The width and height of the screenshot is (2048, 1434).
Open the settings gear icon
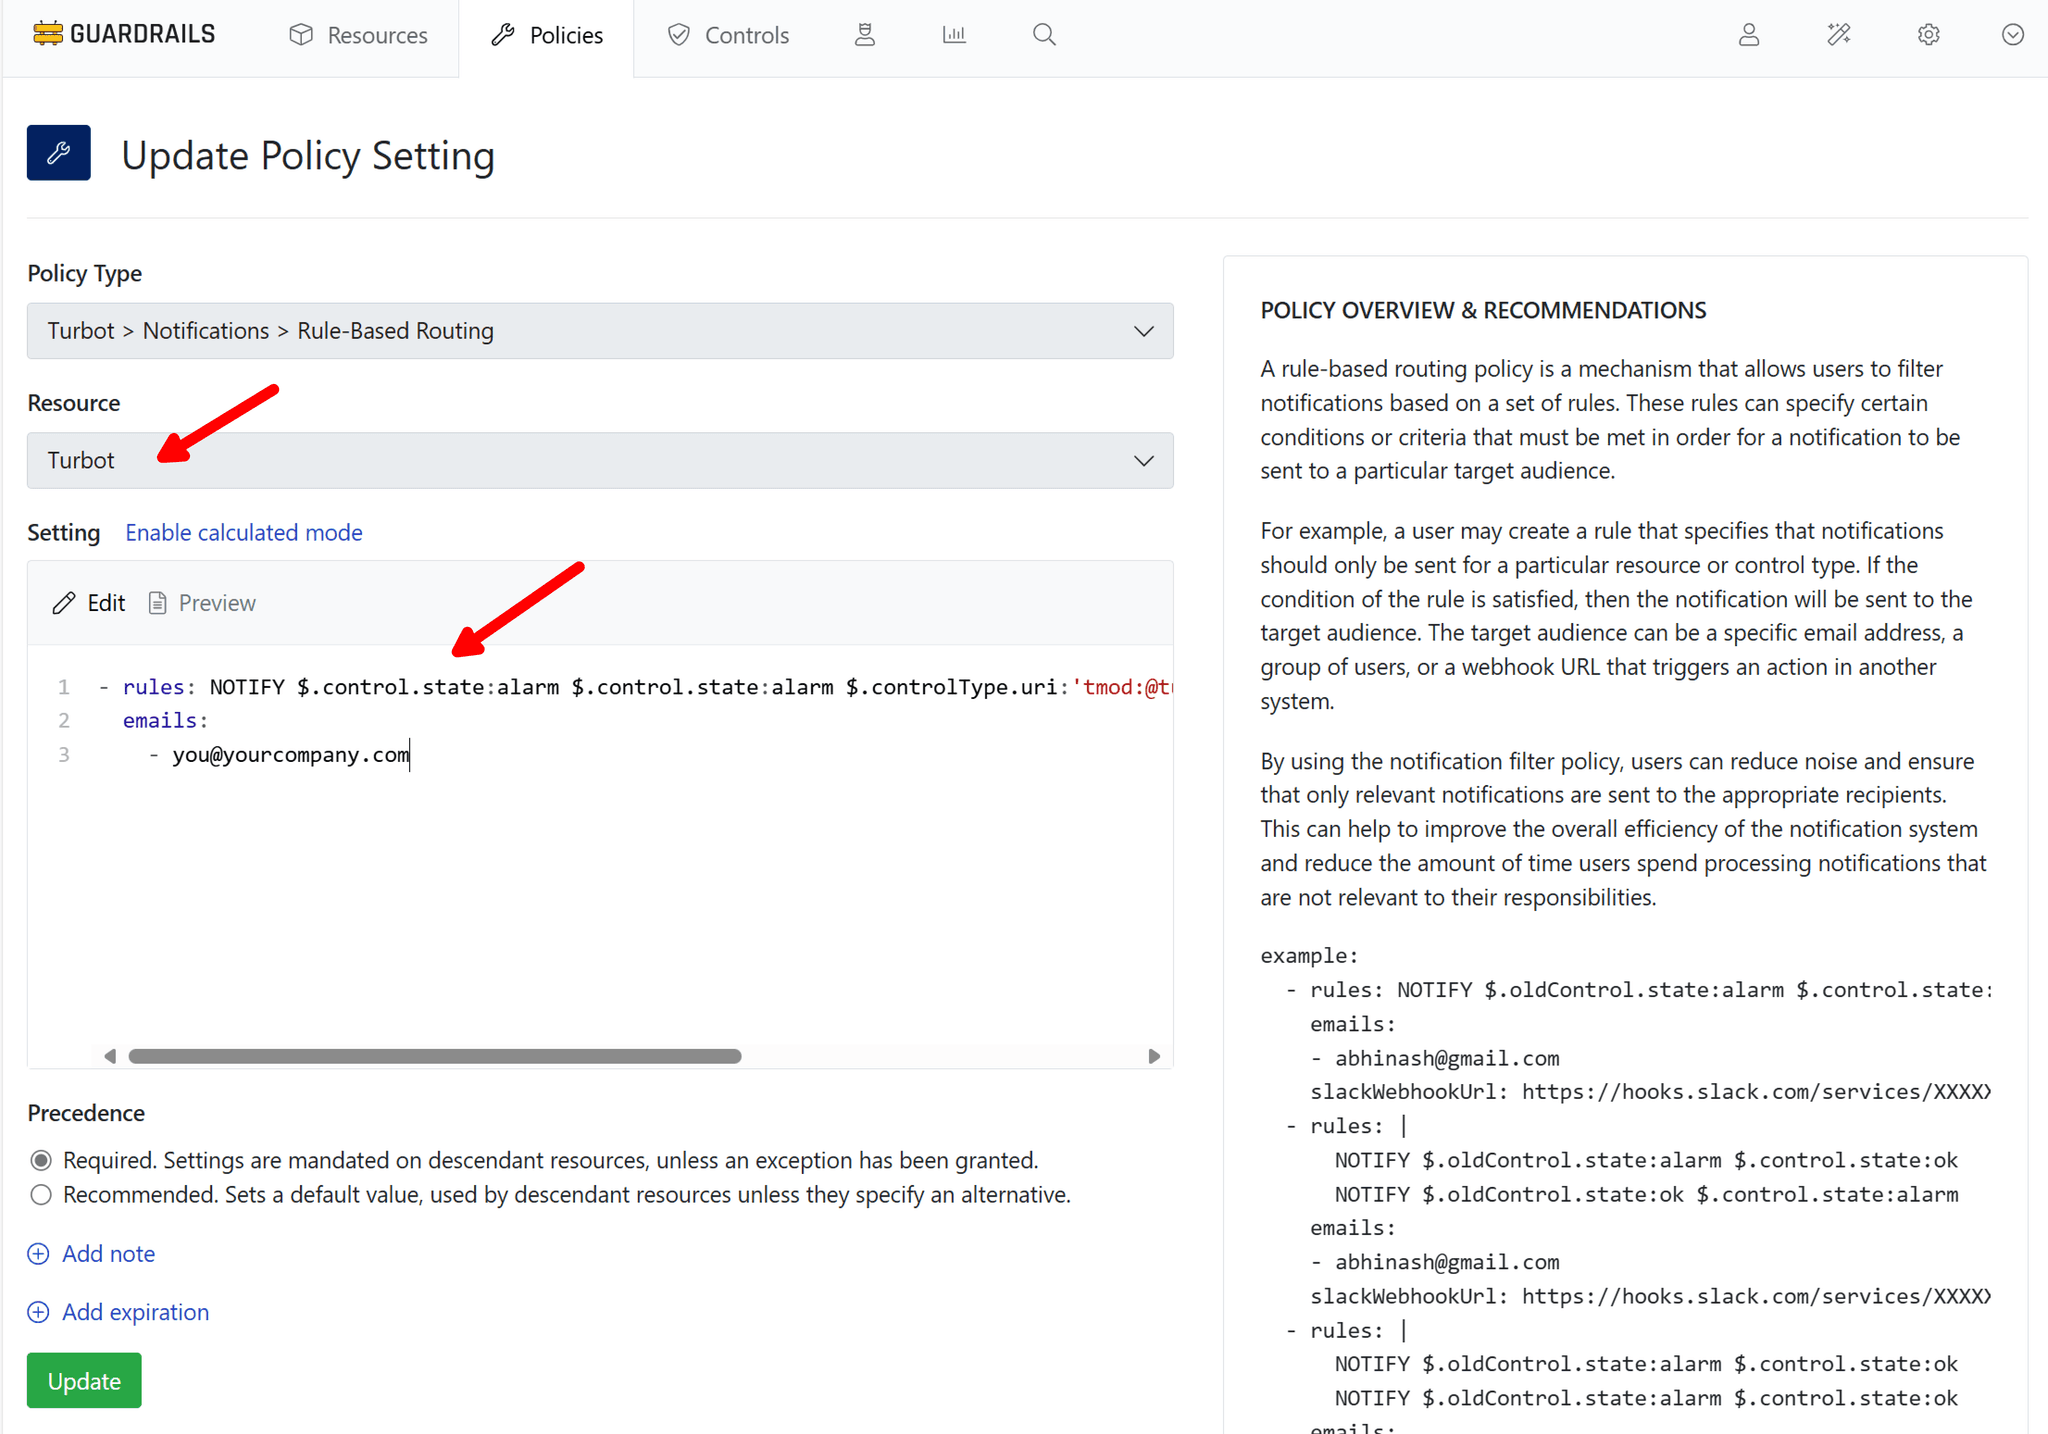pos(1928,35)
